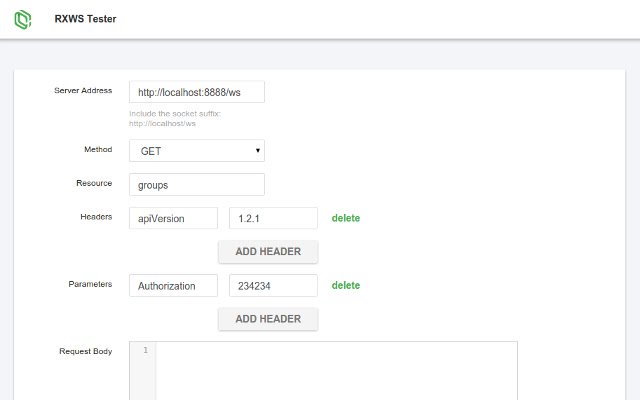The image size is (640, 400).
Task: Click line number 1 in editor gutter
Action: tap(145, 350)
